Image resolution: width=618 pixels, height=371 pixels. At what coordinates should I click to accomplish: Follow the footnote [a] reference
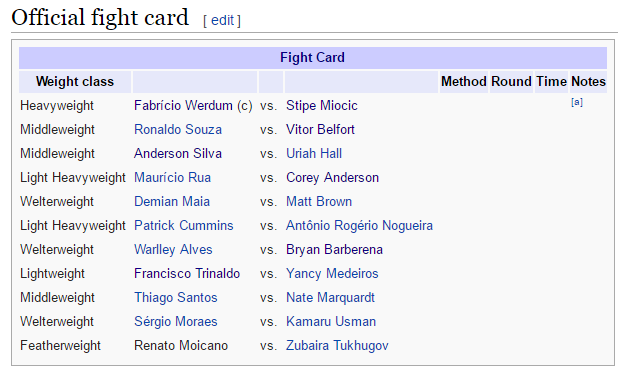[577, 102]
